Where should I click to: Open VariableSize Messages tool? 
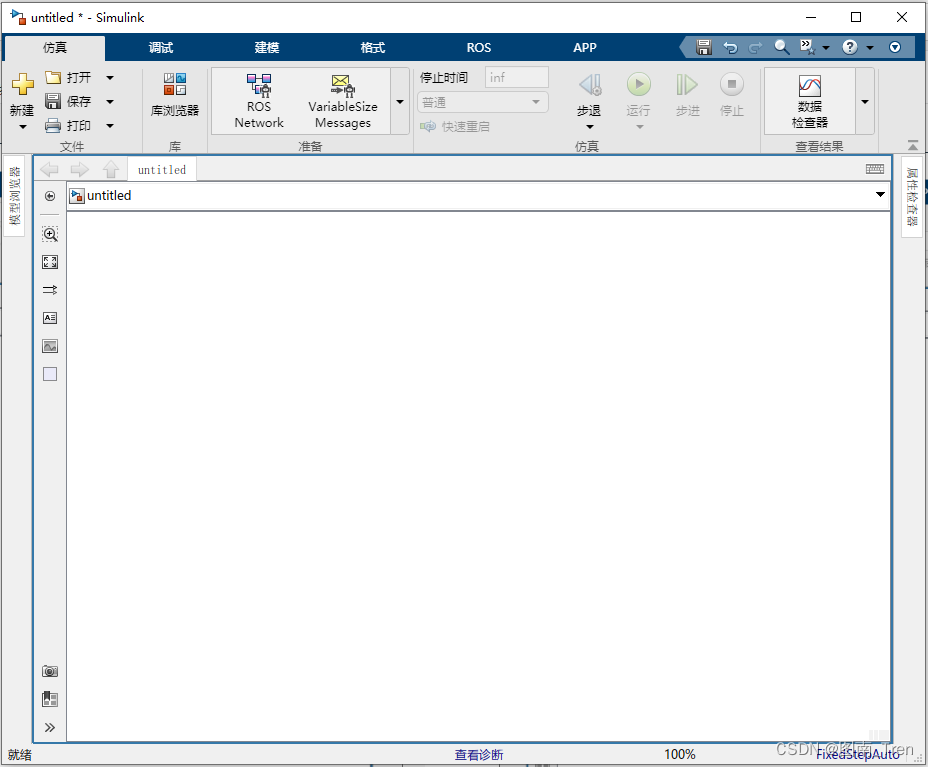(x=343, y=101)
